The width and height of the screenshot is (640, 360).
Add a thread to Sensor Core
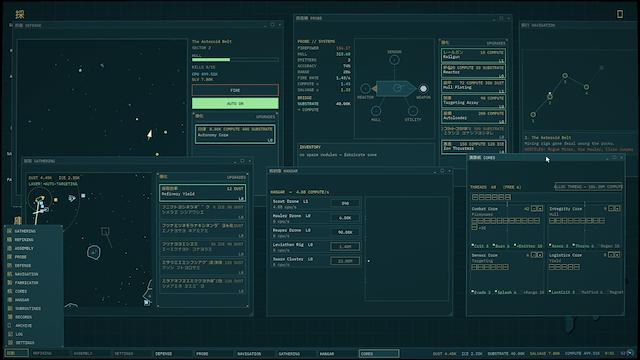(x=540, y=255)
